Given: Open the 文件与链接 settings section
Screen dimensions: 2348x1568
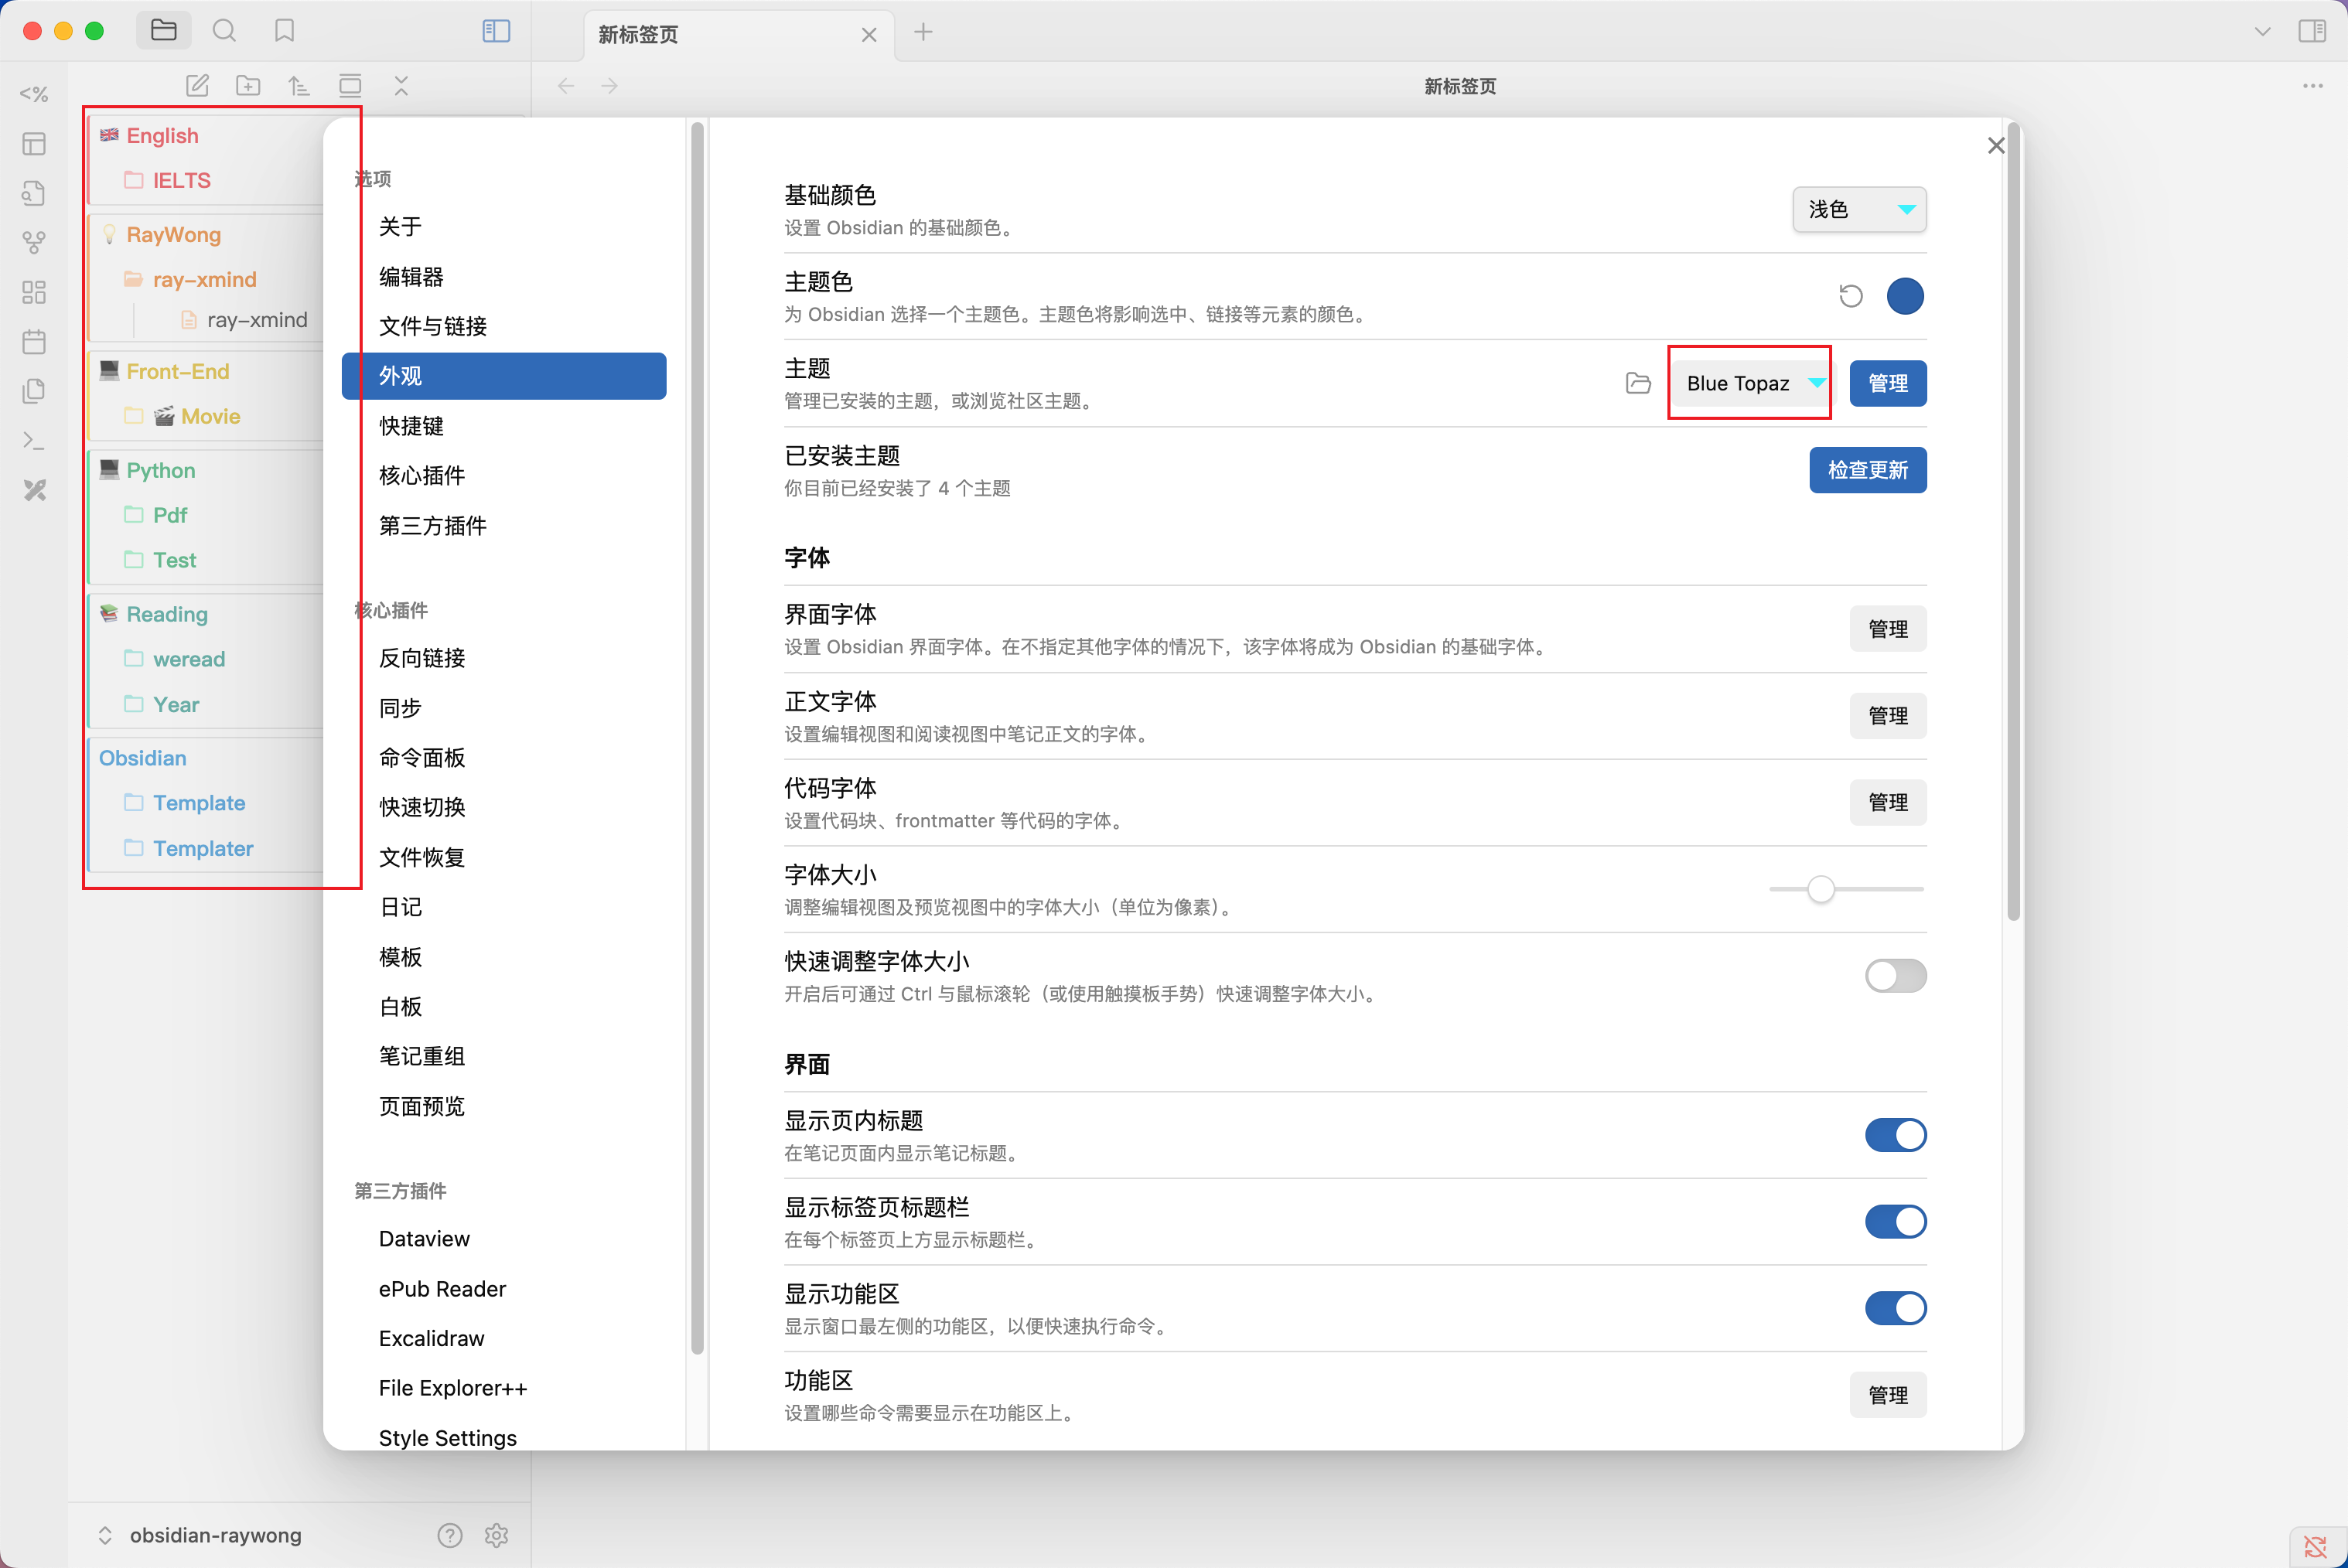Looking at the screenshot, I should (504, 326).
